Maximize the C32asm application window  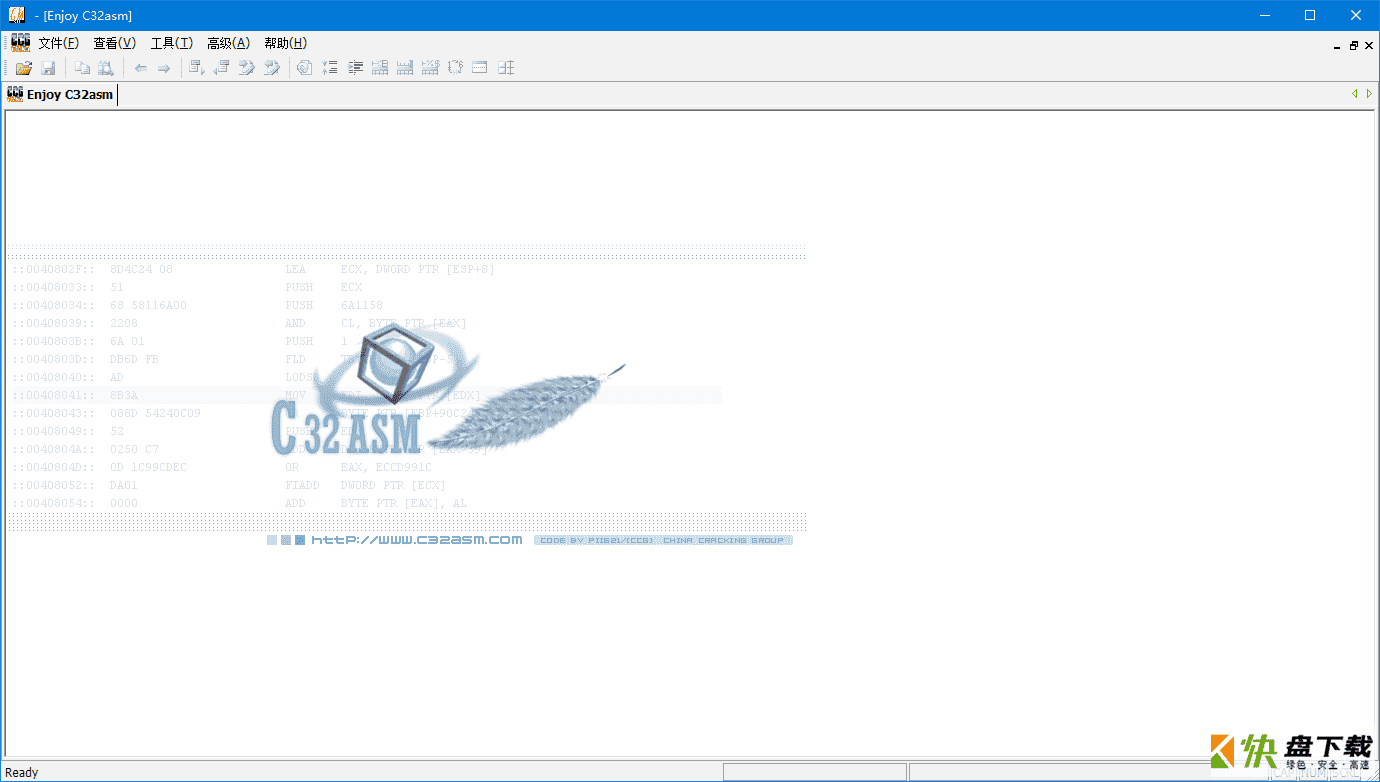coord(1310,15)
